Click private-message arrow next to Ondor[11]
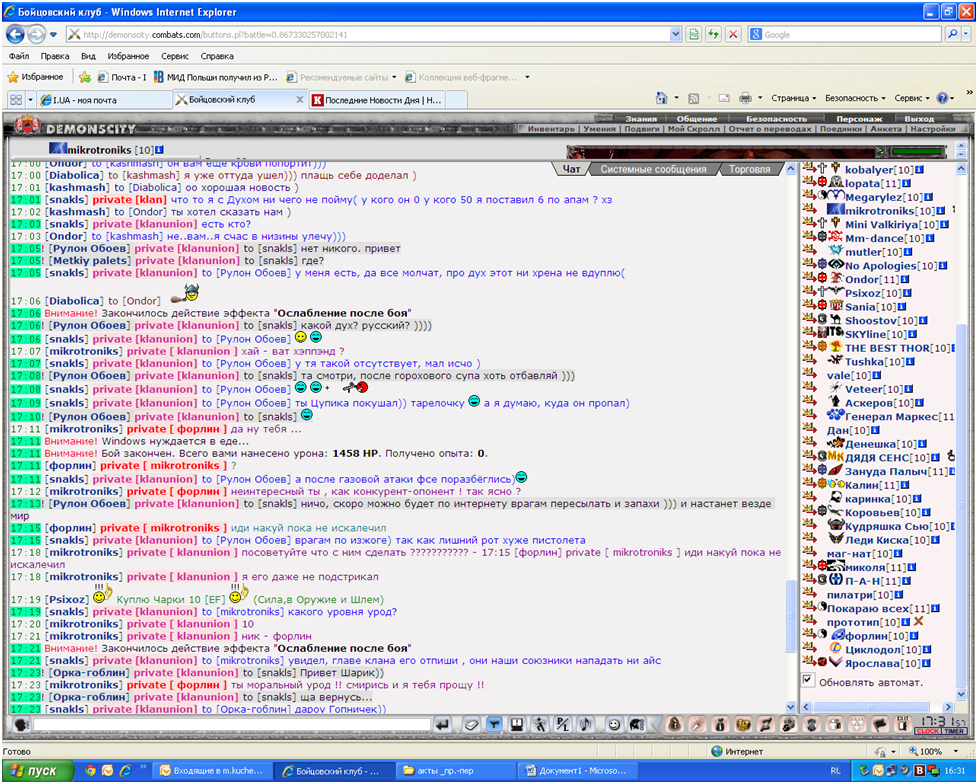Viewport: 978px width, 784px height. pyautogui.click(x=809, y=278)
